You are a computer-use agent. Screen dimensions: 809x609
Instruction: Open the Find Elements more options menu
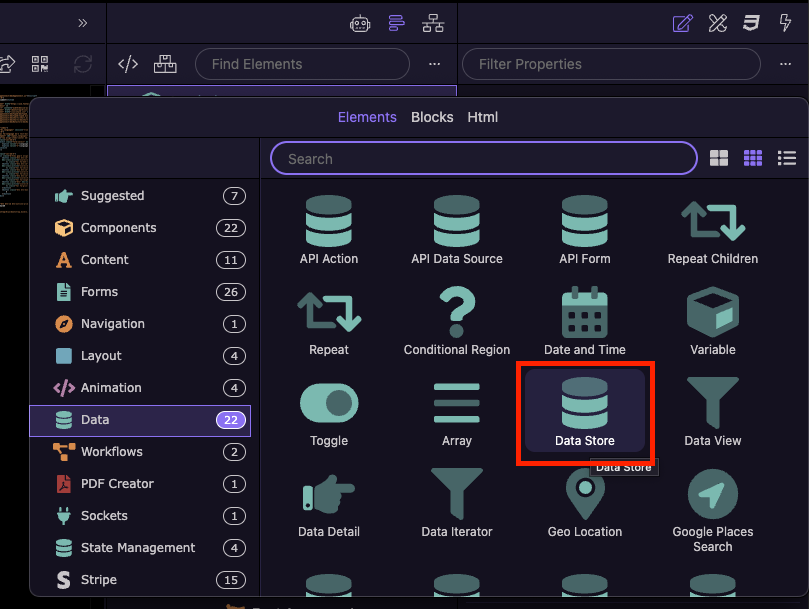[x=434, y=64]
